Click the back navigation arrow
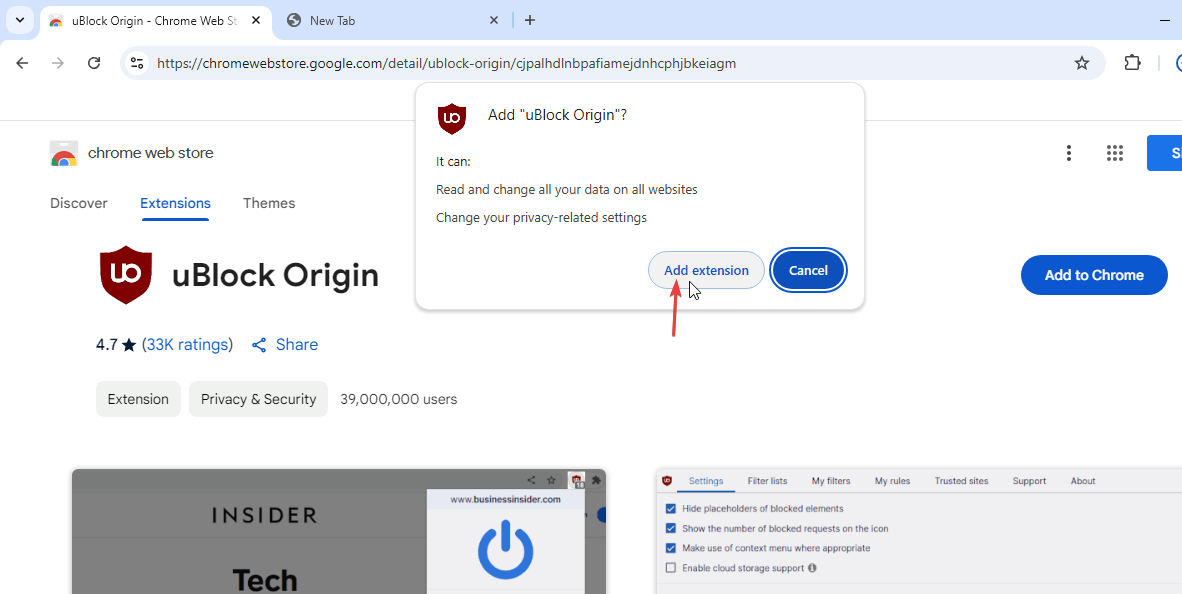Image resolution: width=1182 pixels, height=594 pixels. (22, 63)
